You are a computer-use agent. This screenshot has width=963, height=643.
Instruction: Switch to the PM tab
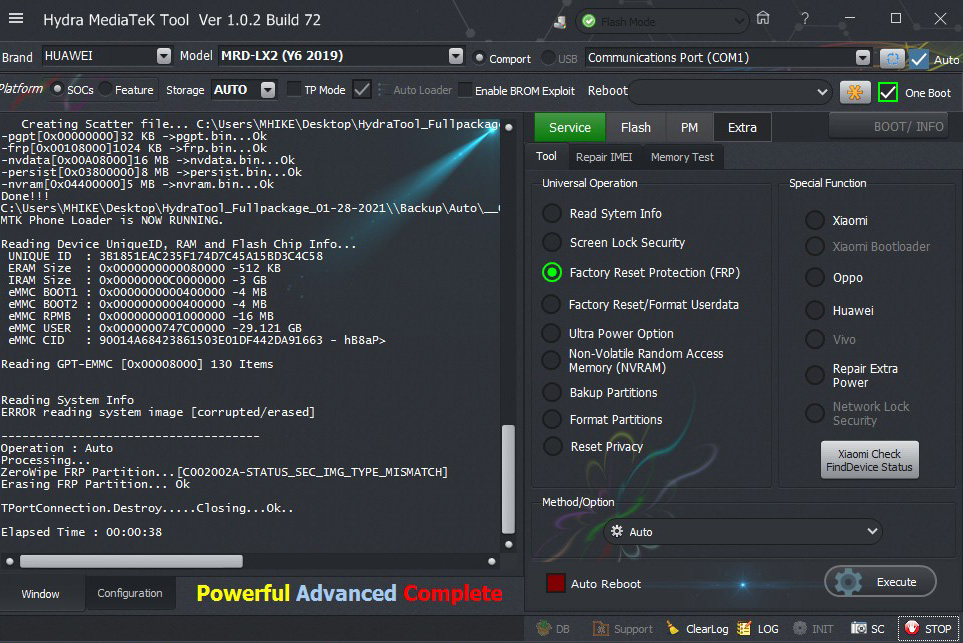689,127
